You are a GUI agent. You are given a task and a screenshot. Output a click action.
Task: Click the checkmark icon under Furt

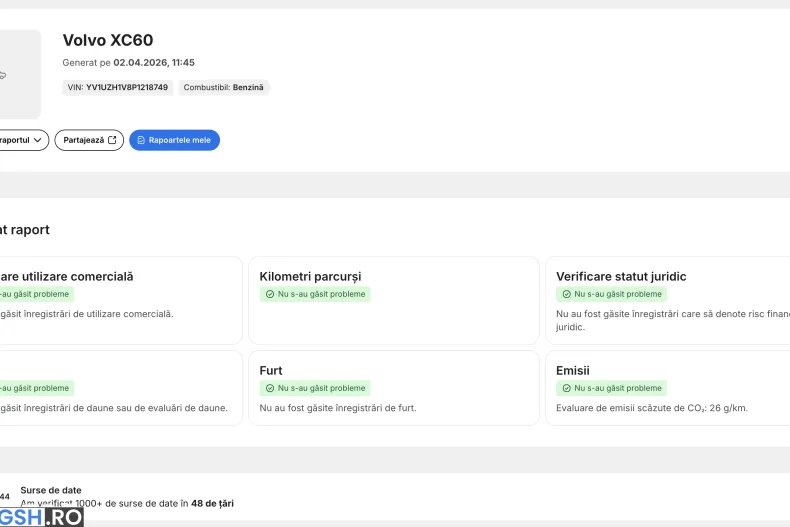[269, 388]
